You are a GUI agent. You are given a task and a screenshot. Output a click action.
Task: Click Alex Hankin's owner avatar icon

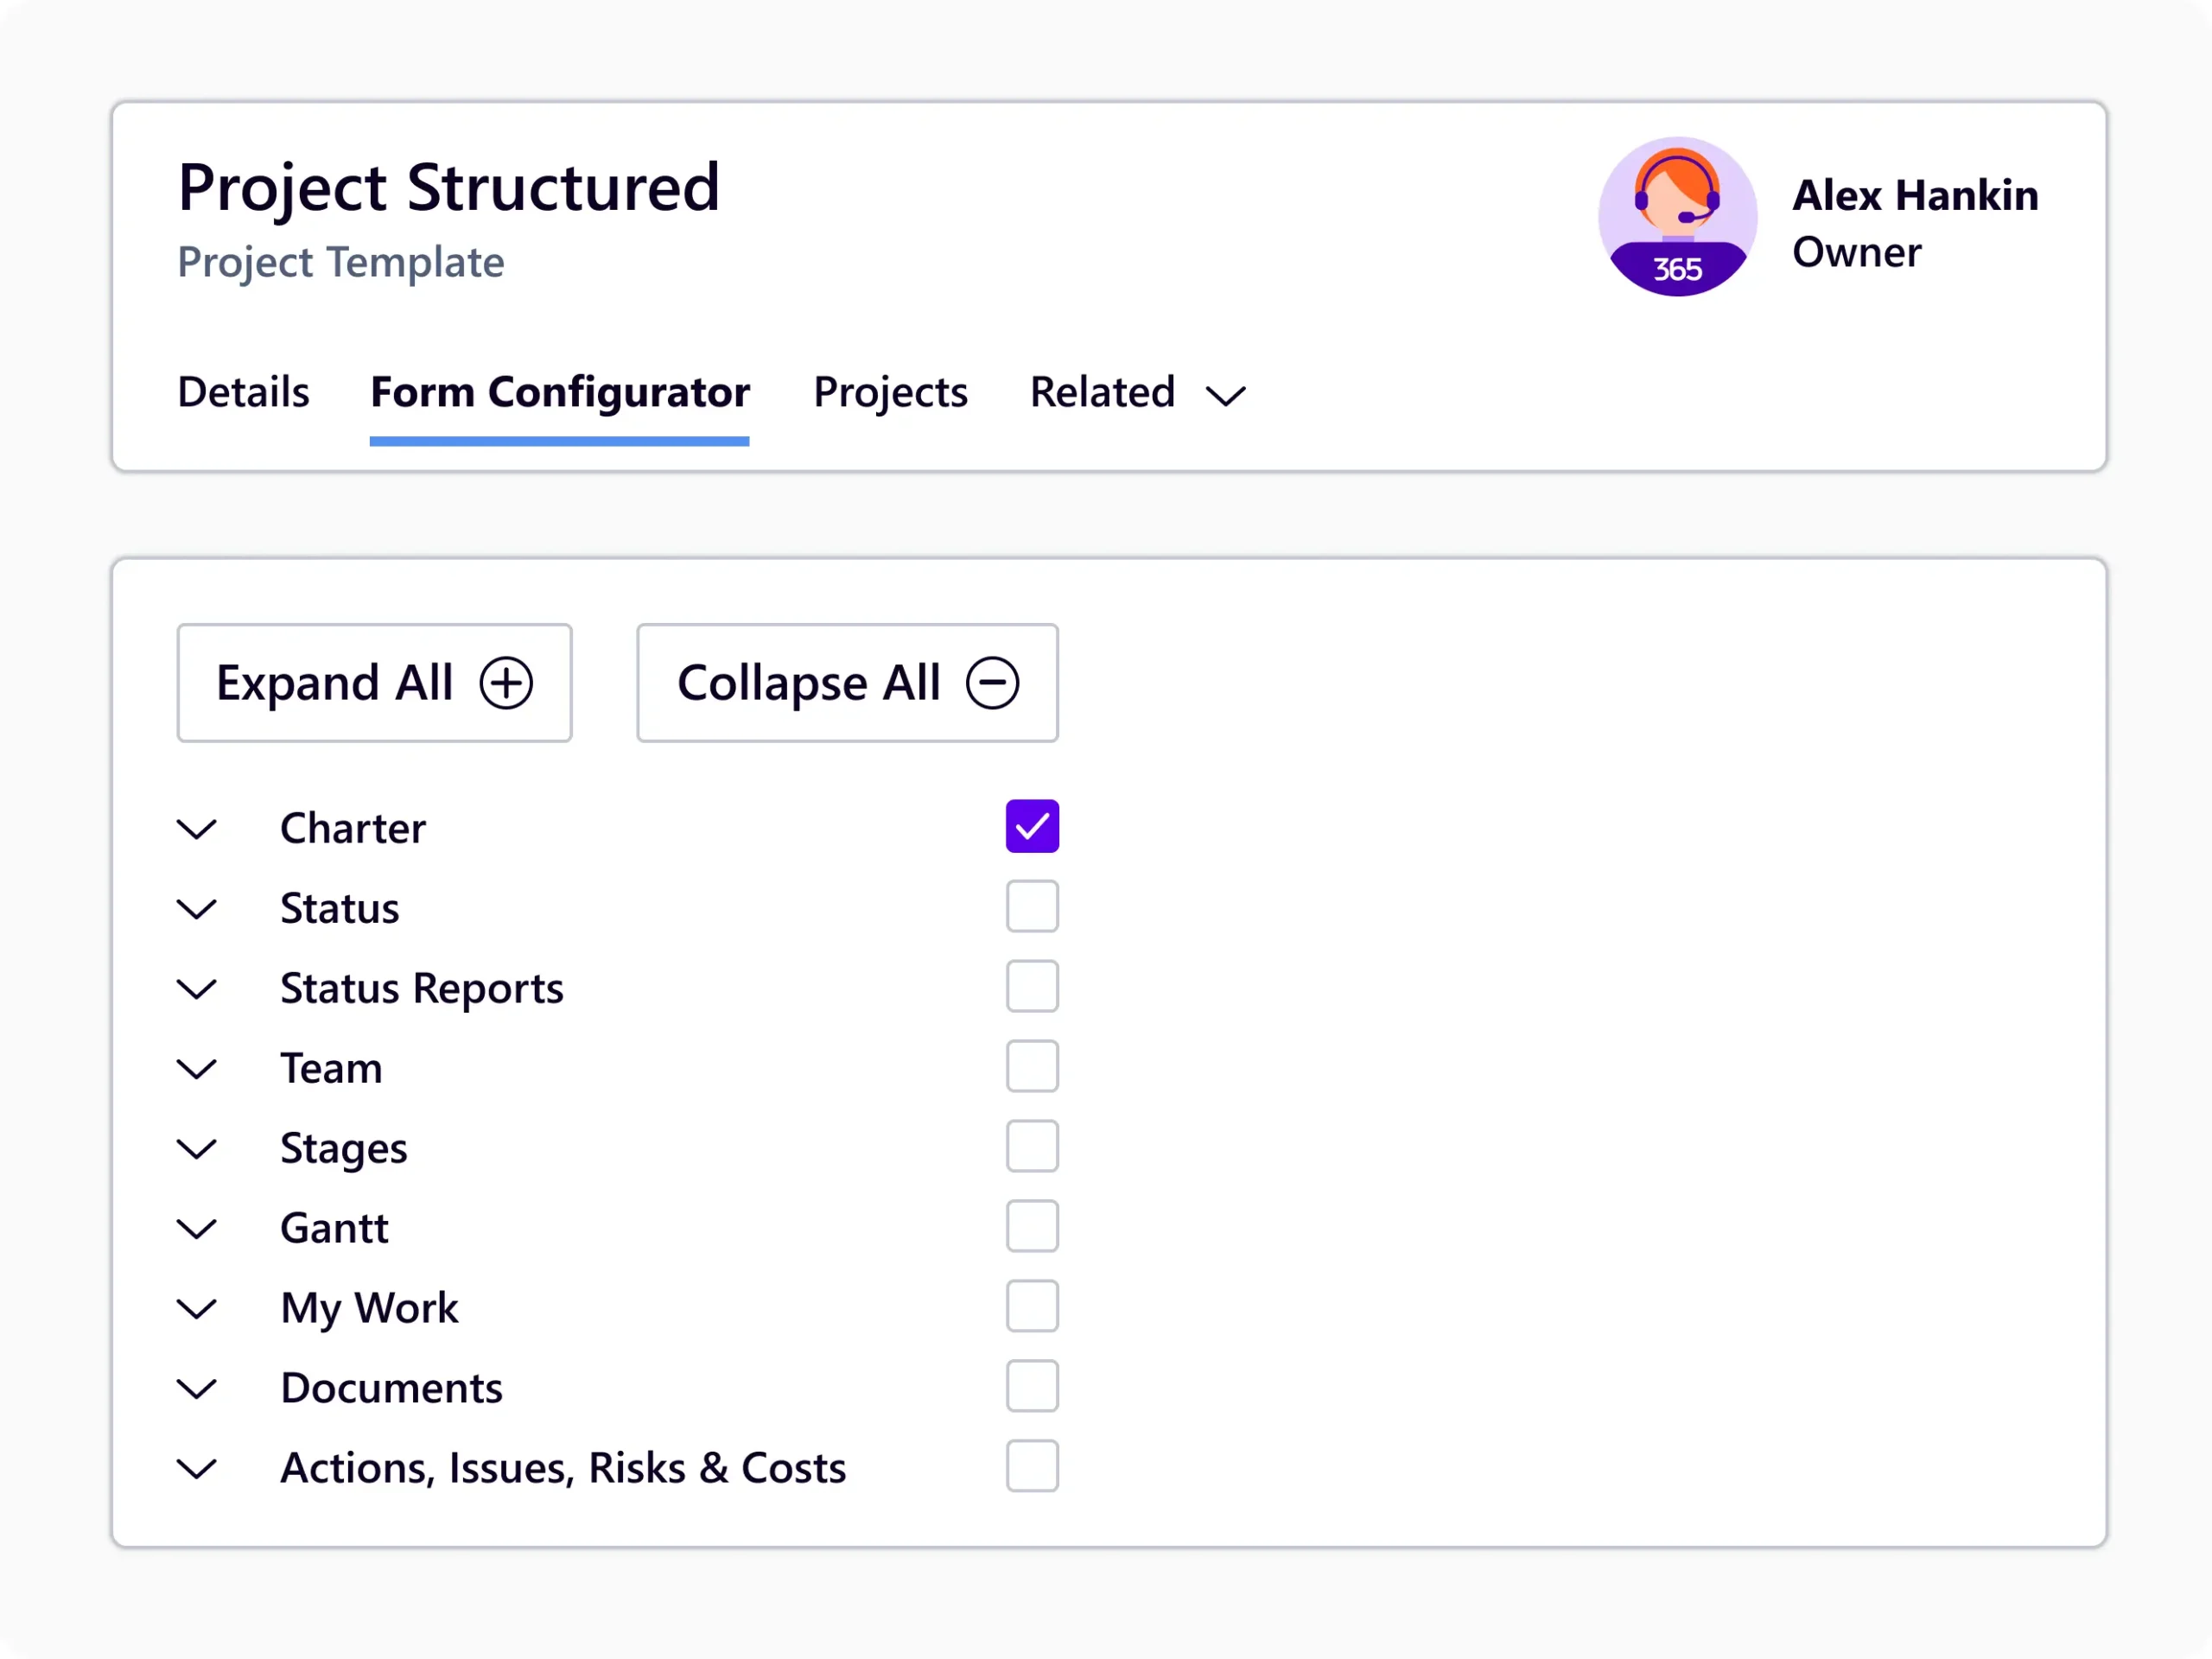coord(1677,216)
